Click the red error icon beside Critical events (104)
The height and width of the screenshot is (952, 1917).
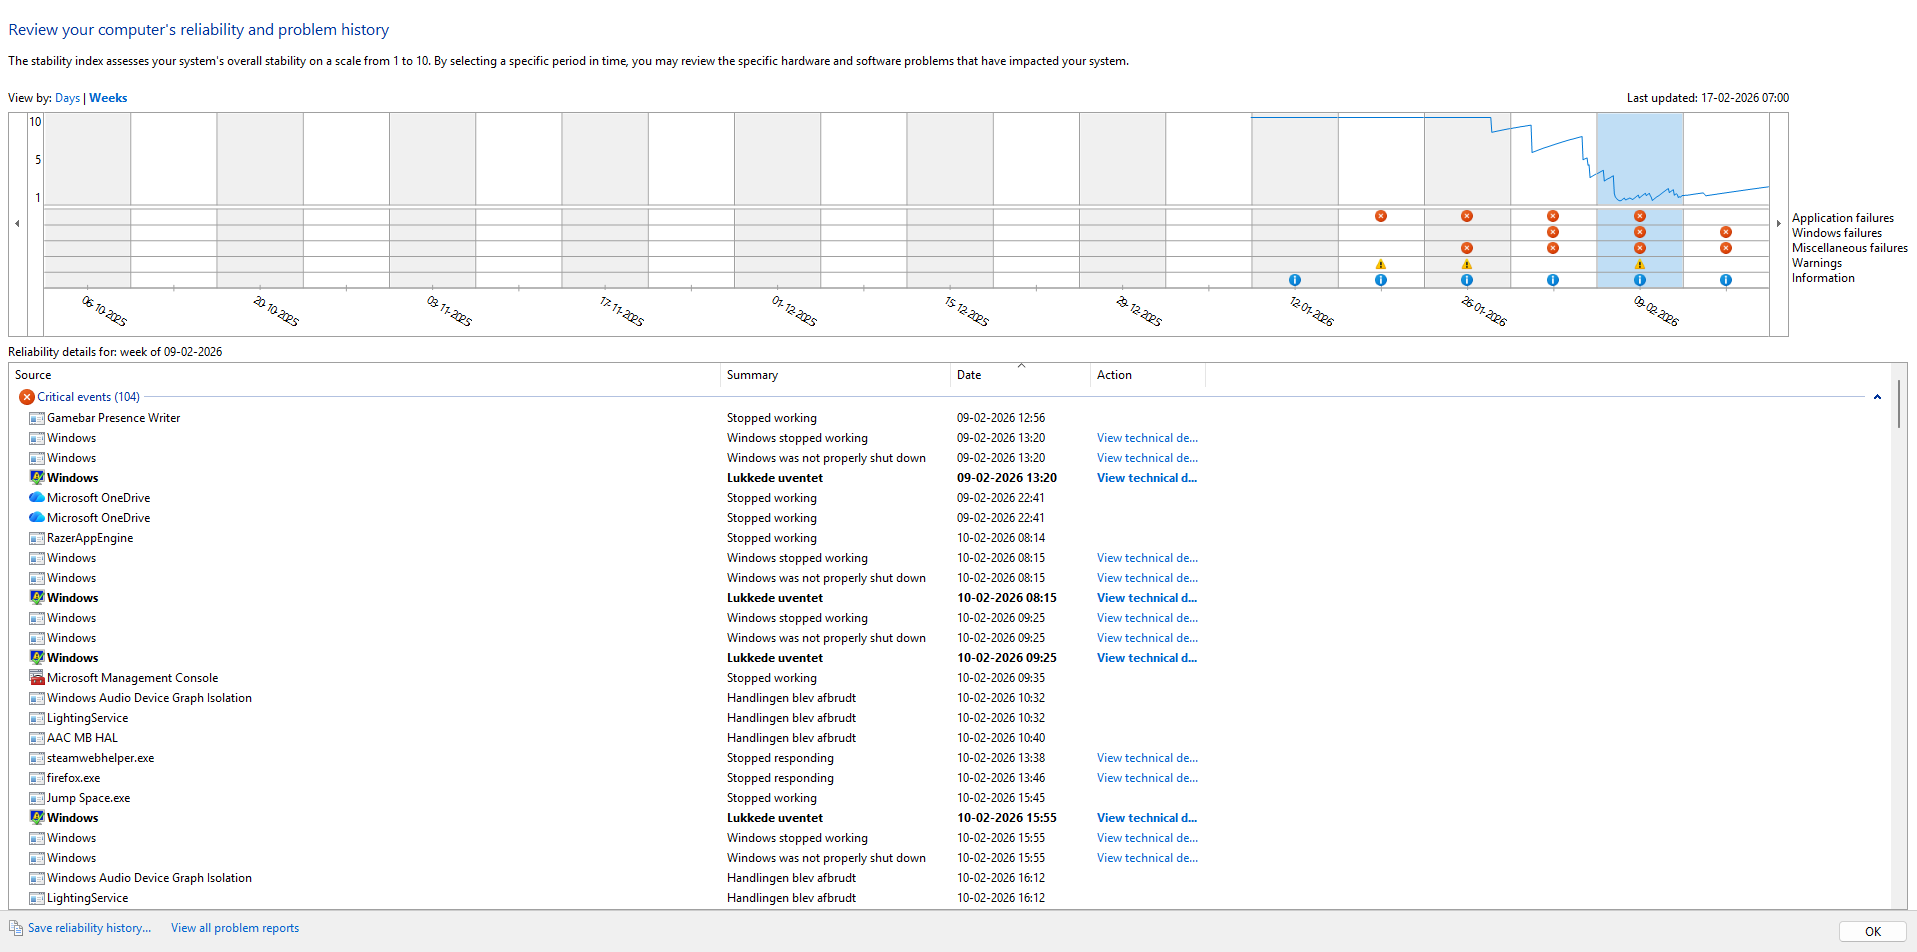[27, 397]
